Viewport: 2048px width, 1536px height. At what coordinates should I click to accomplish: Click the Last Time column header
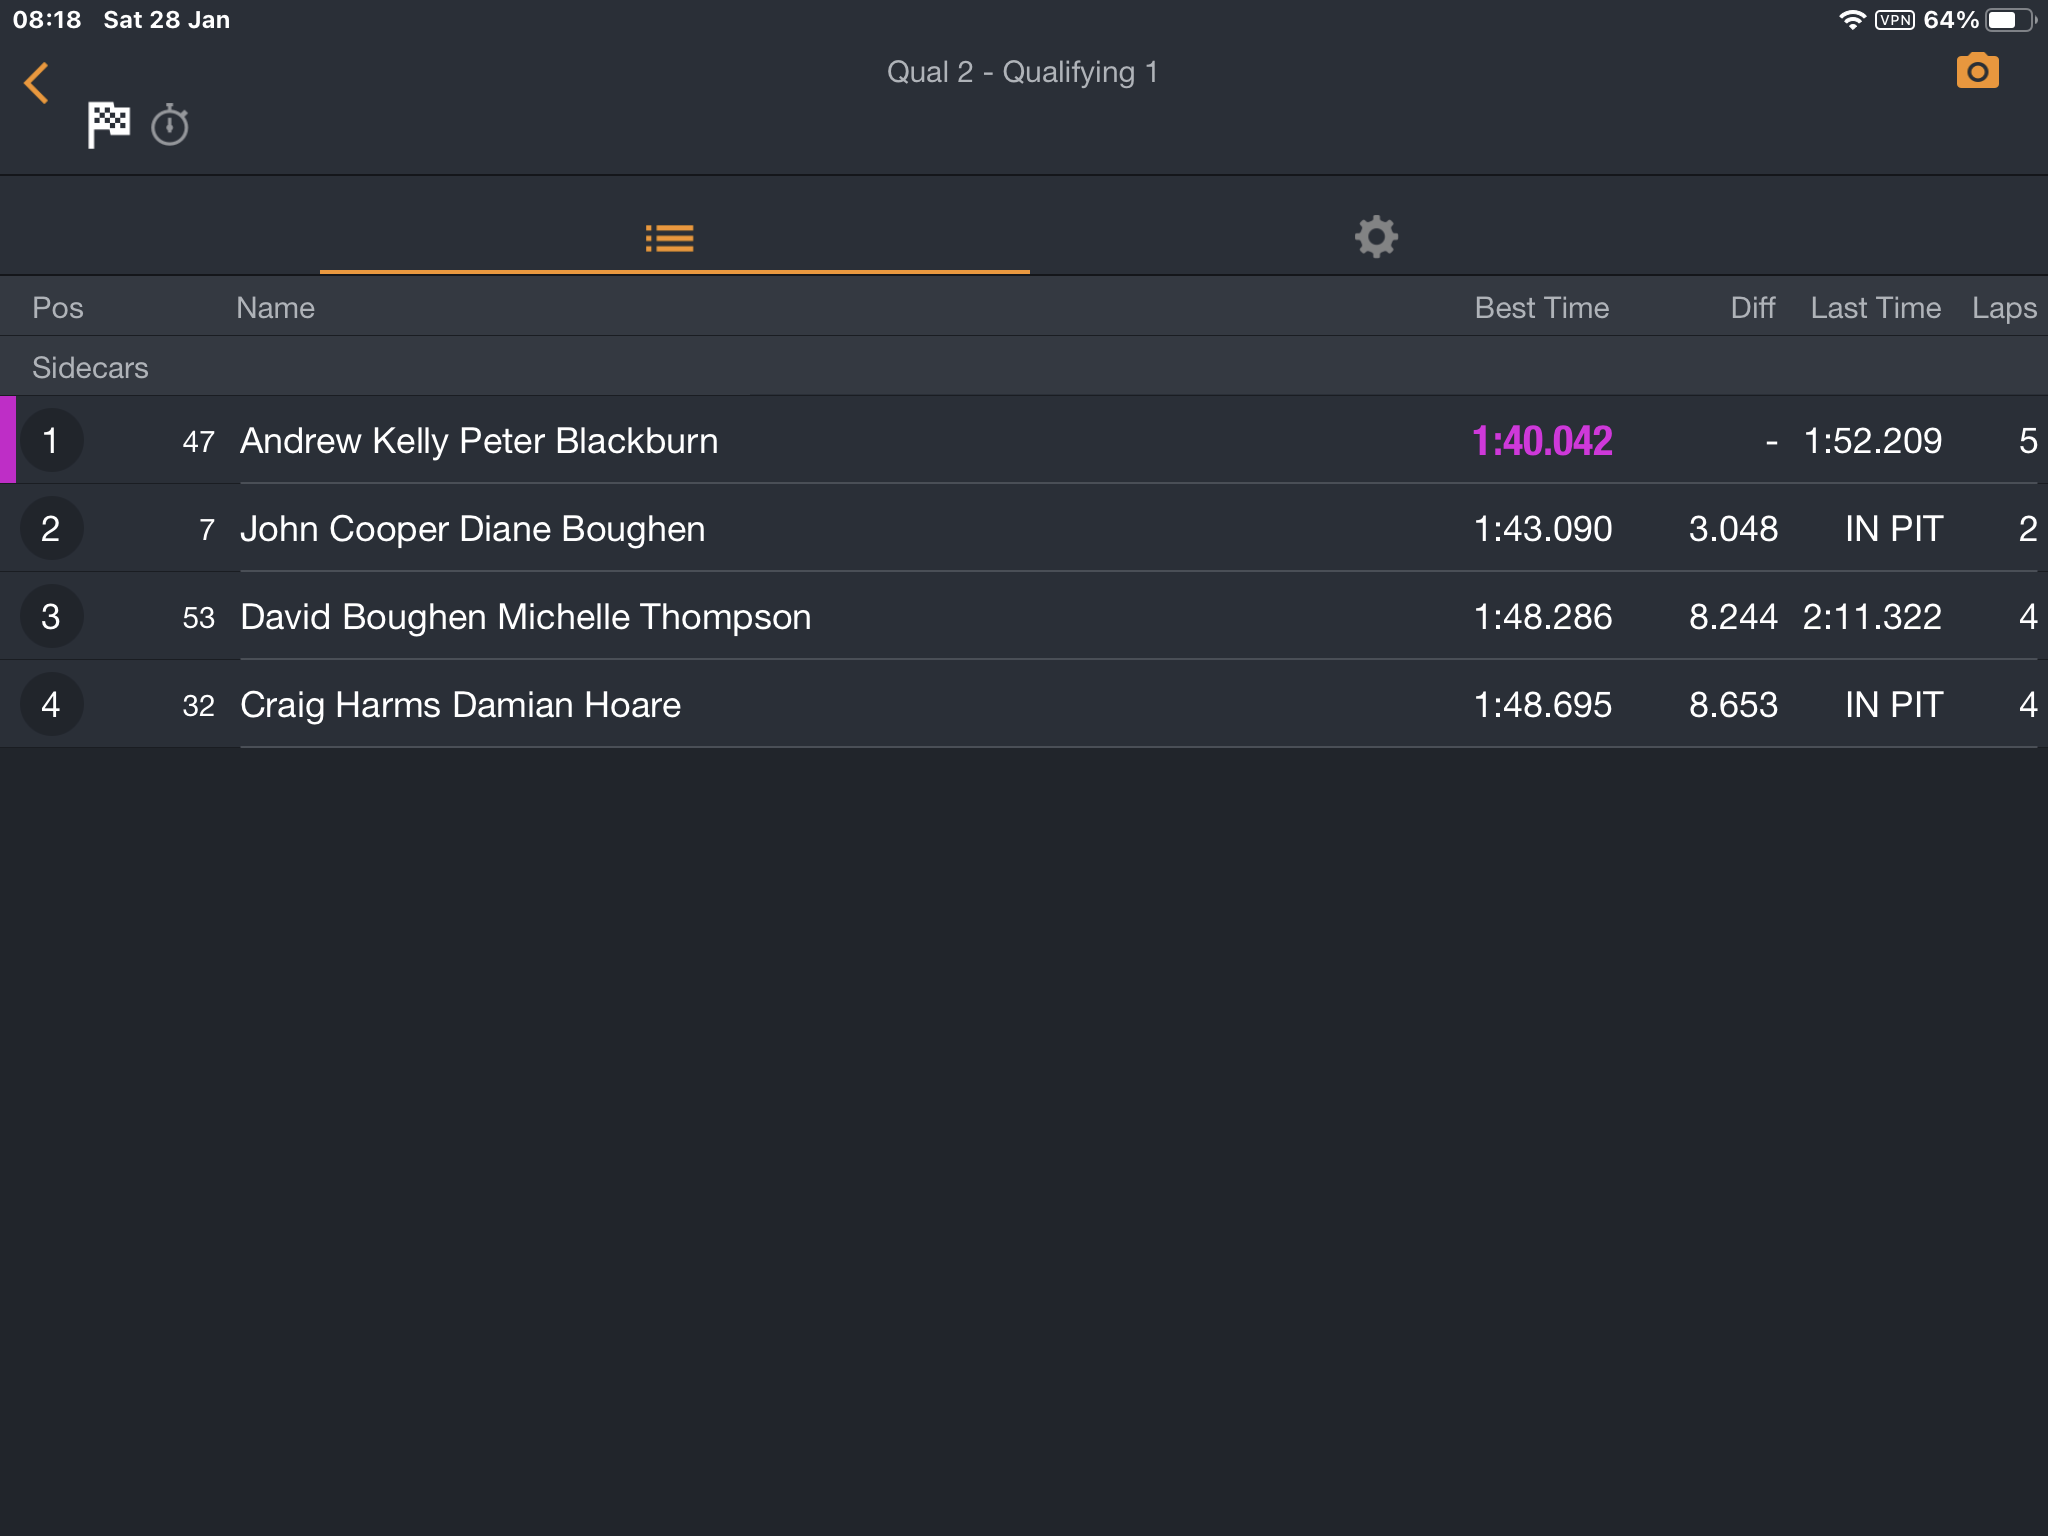(x=1876, y=308)
